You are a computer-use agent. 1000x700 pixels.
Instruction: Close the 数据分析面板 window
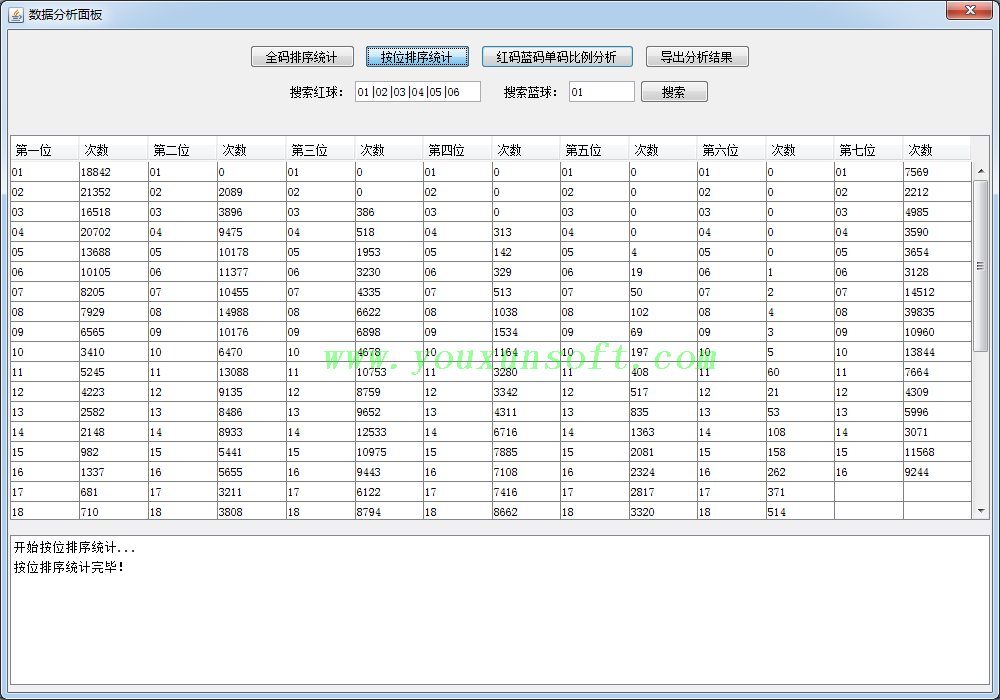(x=969, y=10)
